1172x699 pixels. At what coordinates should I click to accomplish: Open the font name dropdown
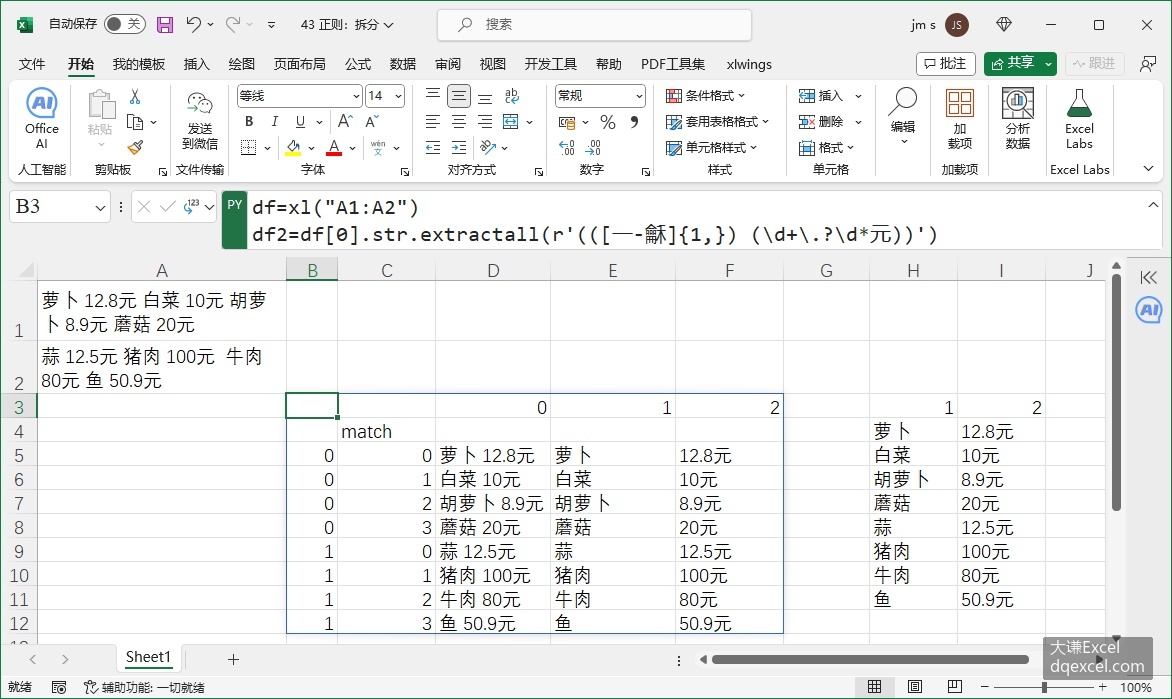pos(356,96)
